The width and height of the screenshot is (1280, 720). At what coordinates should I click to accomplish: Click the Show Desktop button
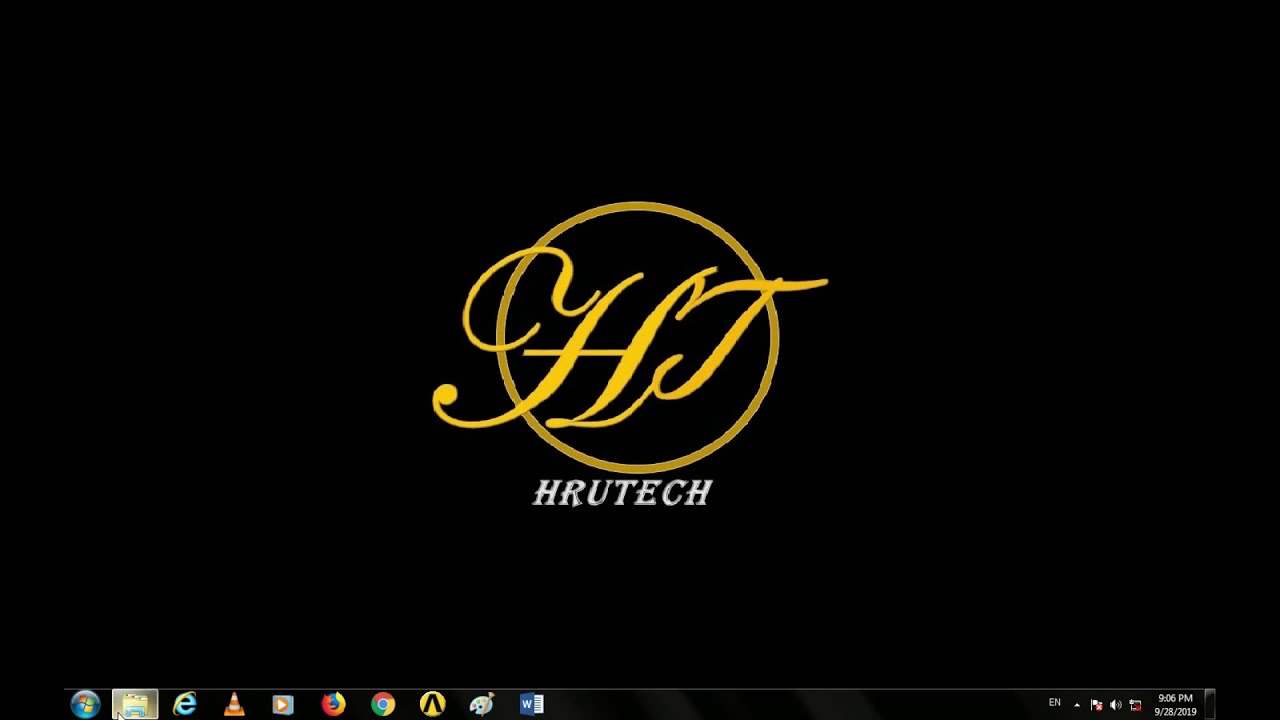tap(1209, 705)
